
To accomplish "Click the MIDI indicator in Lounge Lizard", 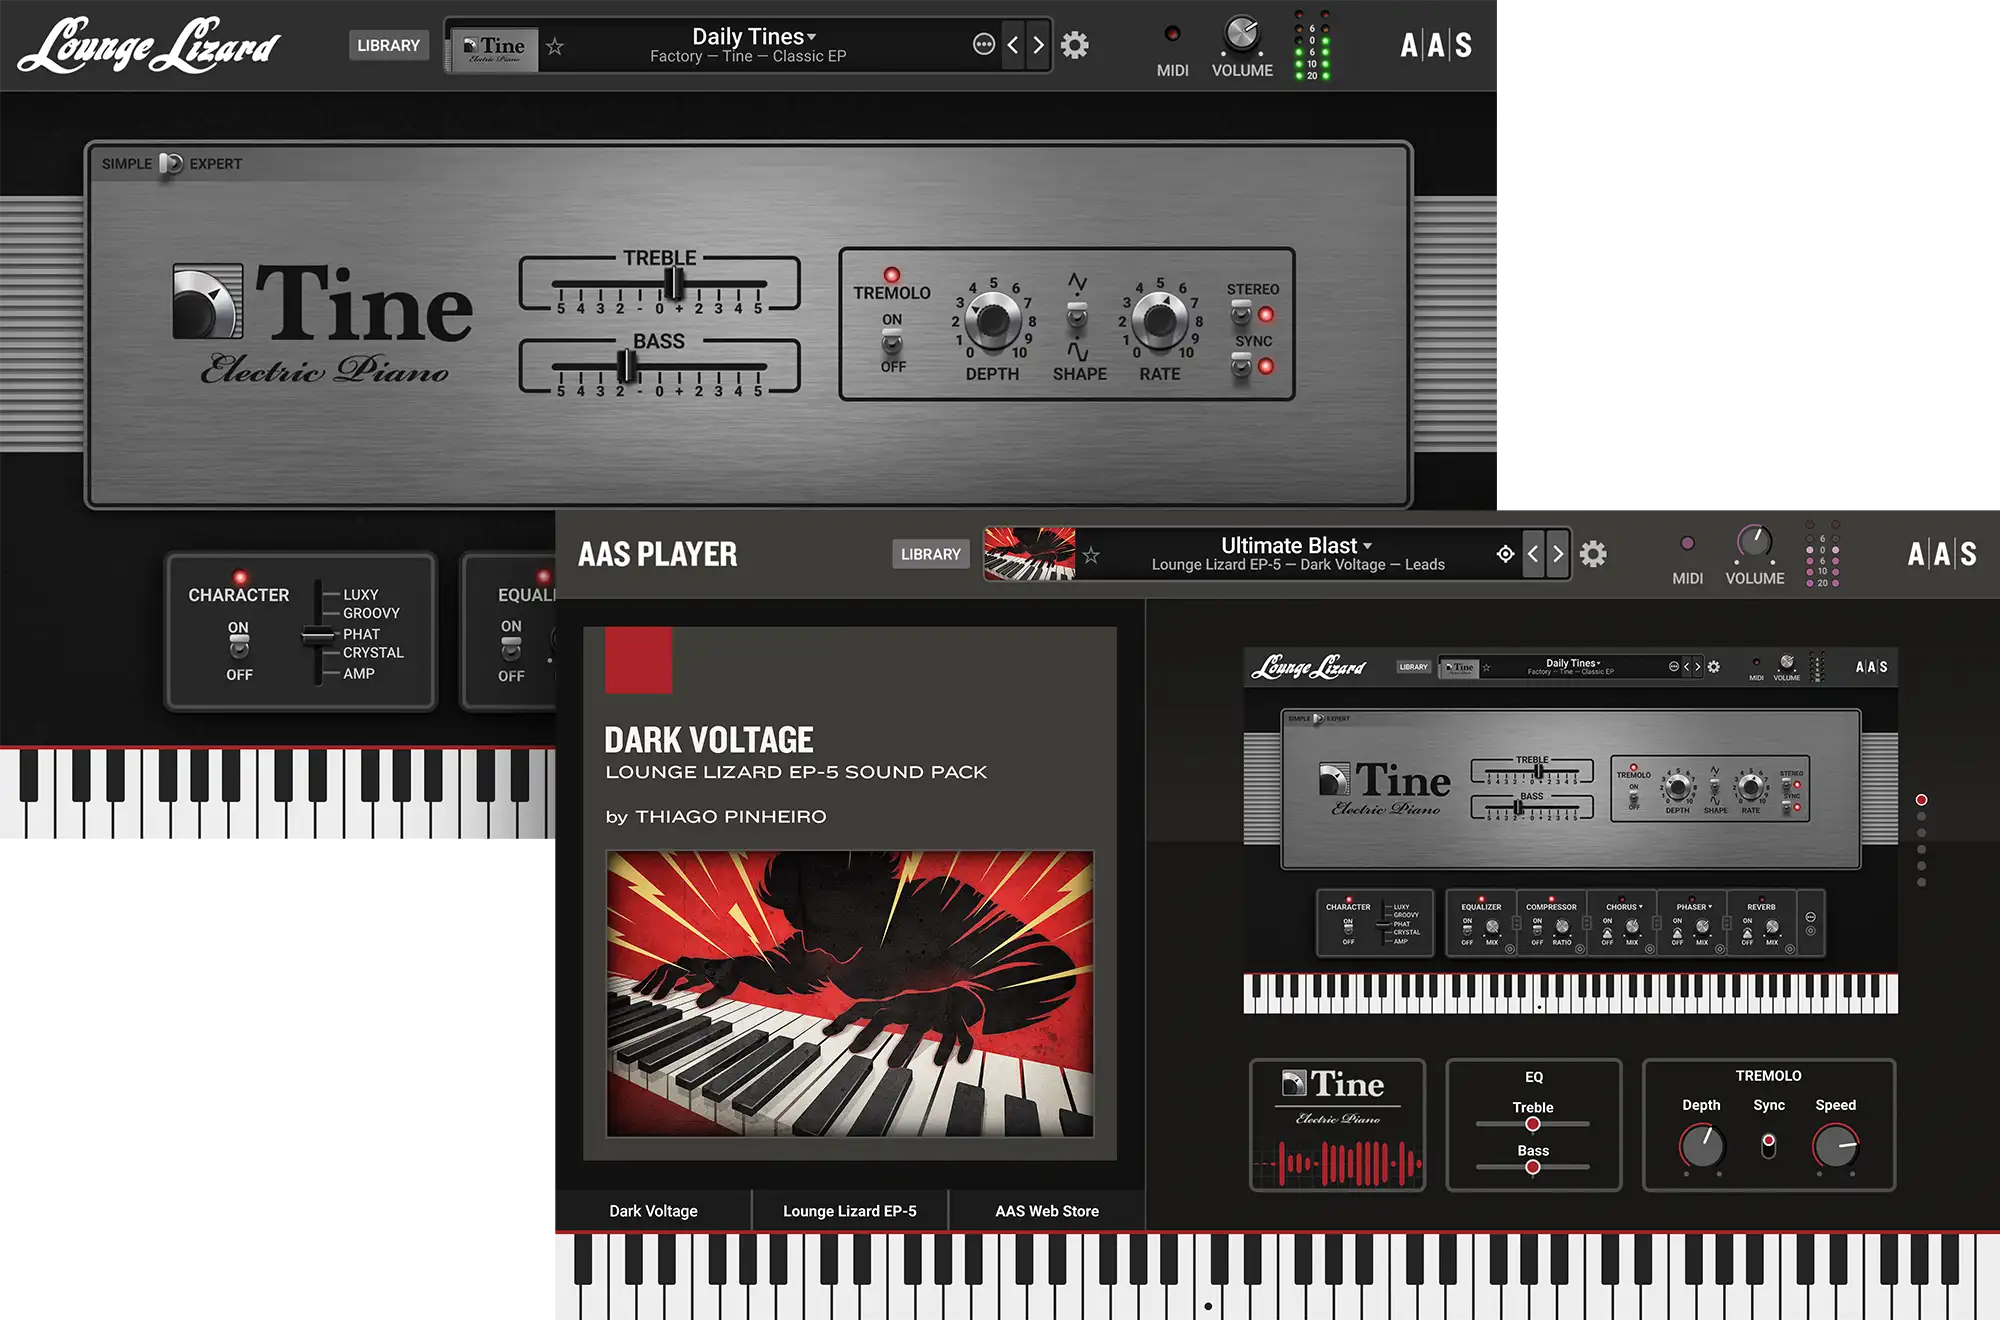I will 1172,34.
